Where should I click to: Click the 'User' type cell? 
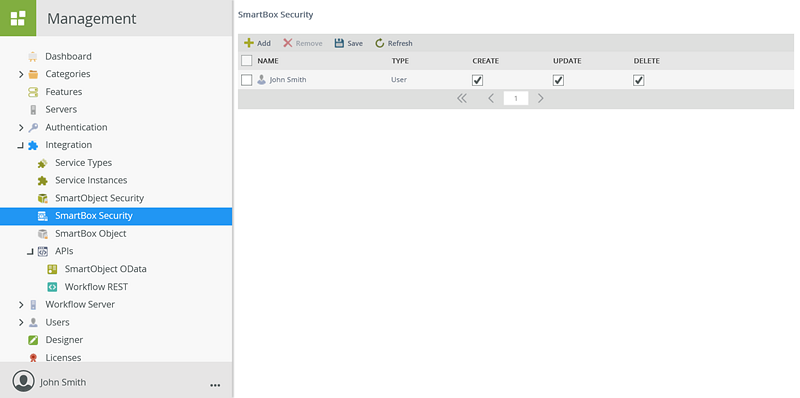[x=399, y=80]
